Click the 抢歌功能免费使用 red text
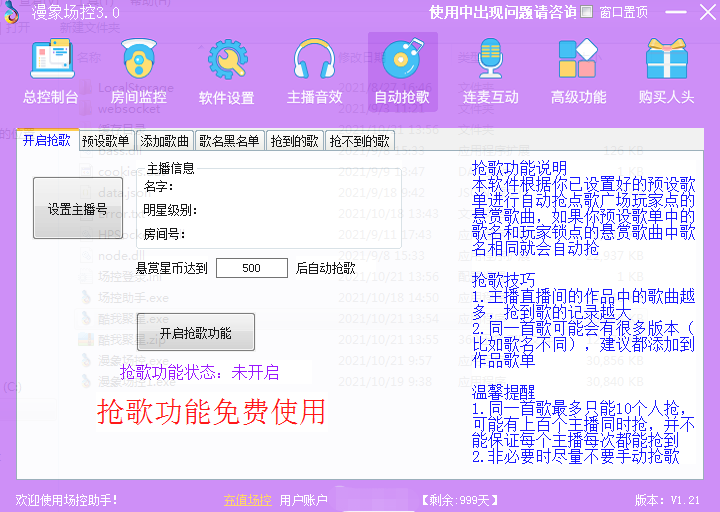The height and width of the screenshot is (512, 720). (x=211, y=411)
